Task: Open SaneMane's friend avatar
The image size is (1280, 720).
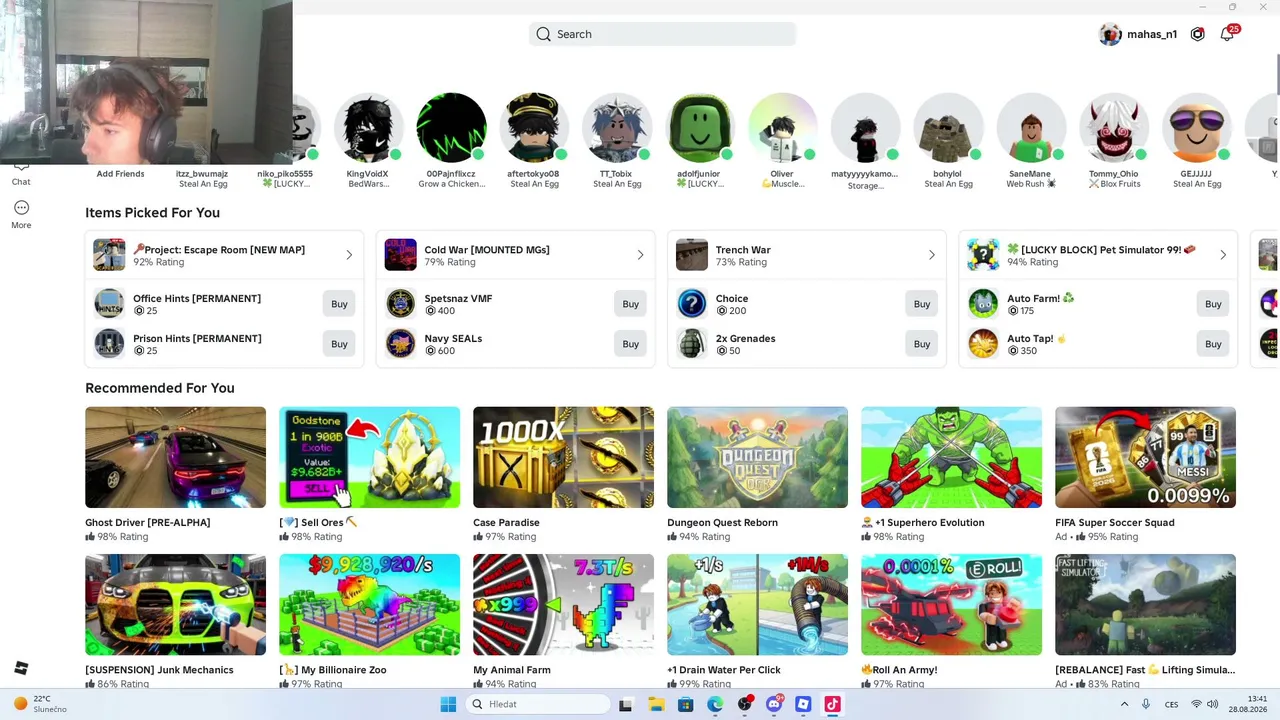Action: pos(1030,128)
